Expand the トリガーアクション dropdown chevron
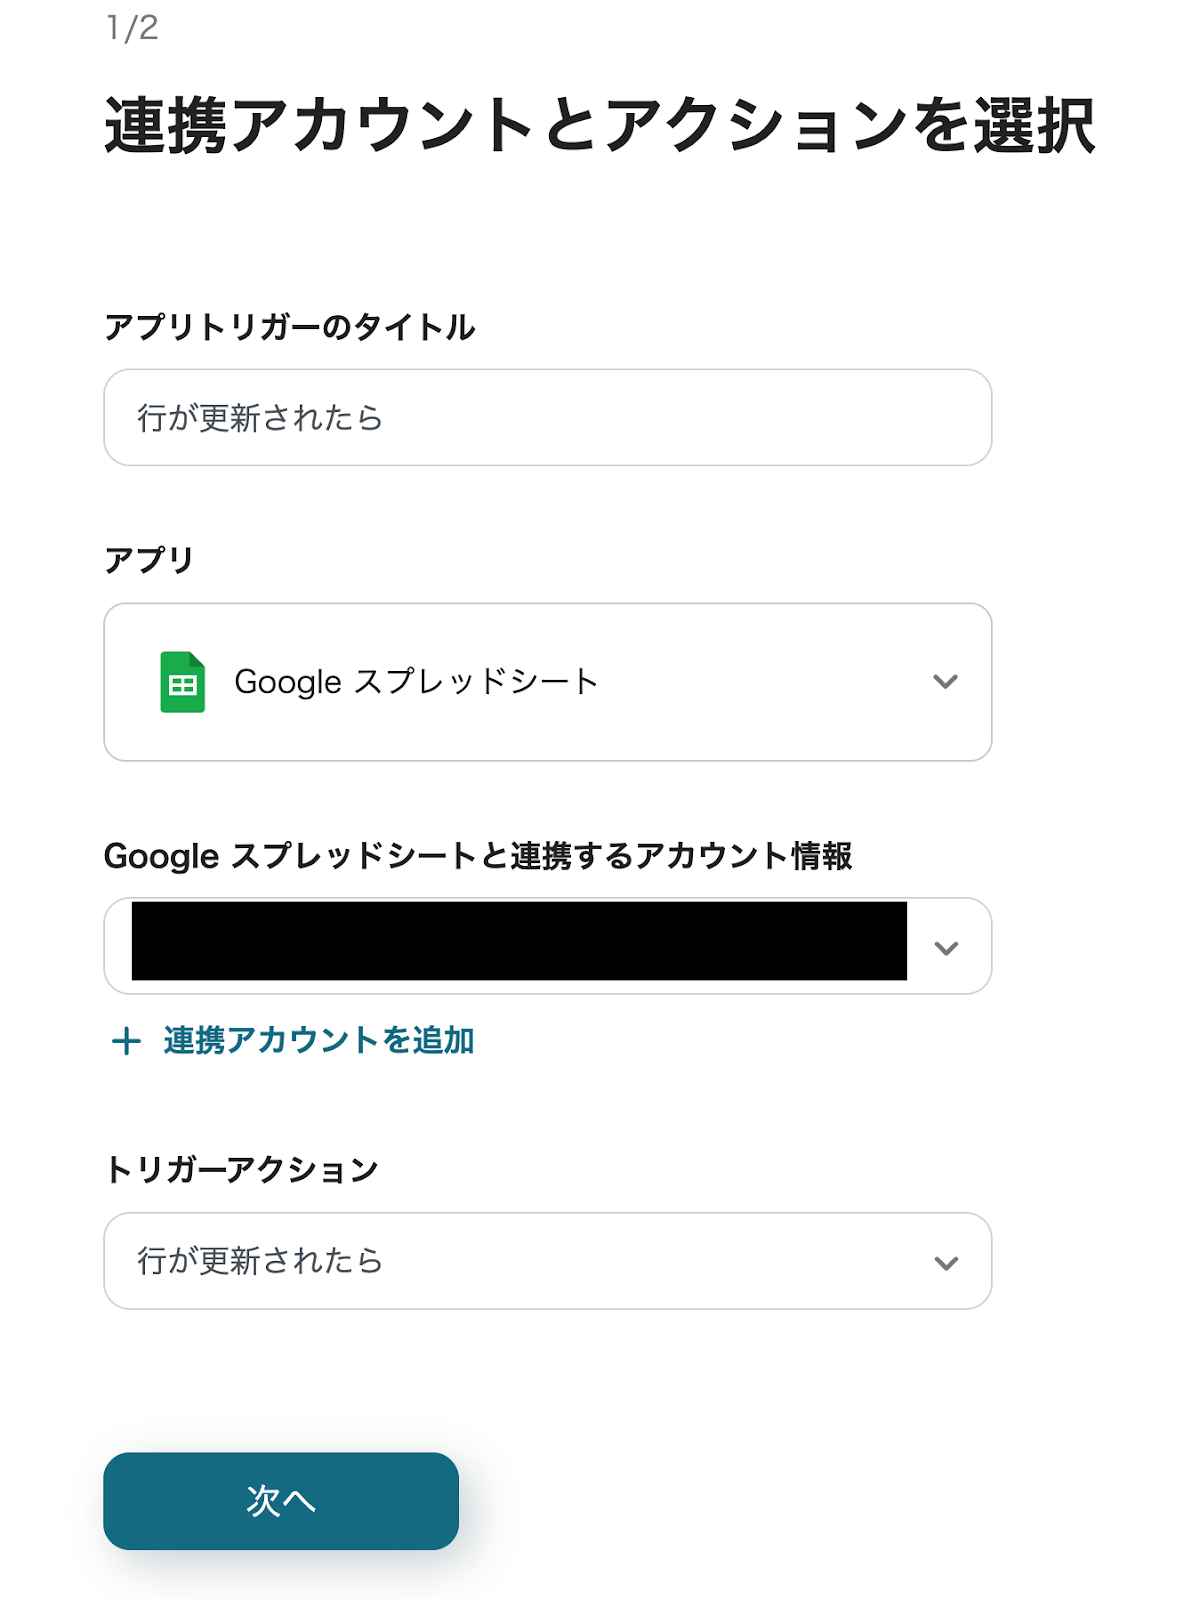 [946, 1262]
